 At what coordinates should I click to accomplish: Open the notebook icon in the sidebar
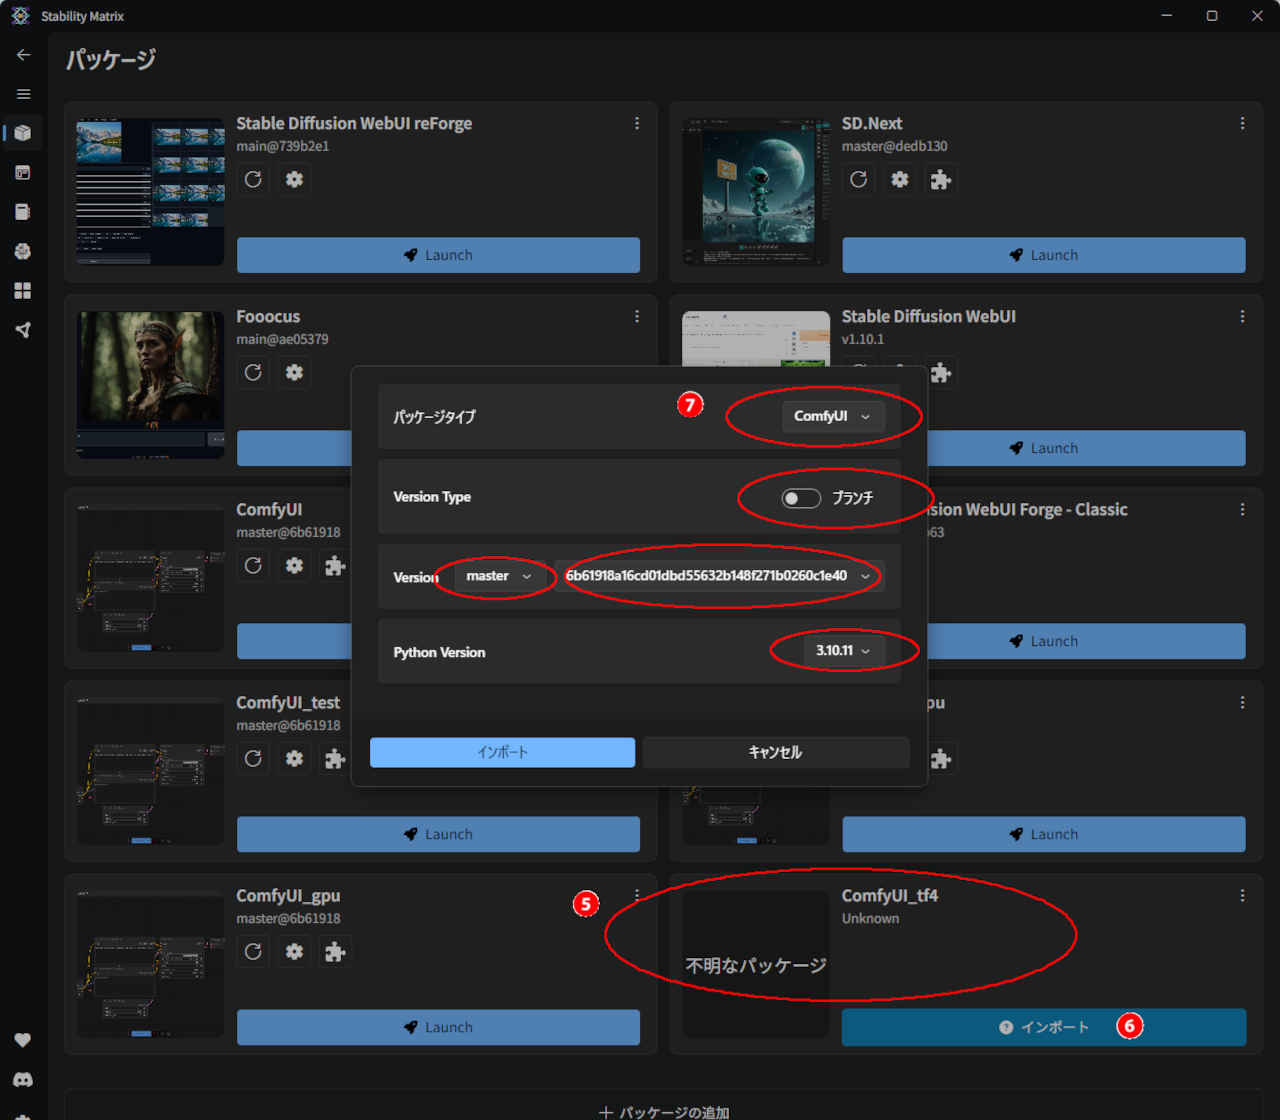(23, 212)
